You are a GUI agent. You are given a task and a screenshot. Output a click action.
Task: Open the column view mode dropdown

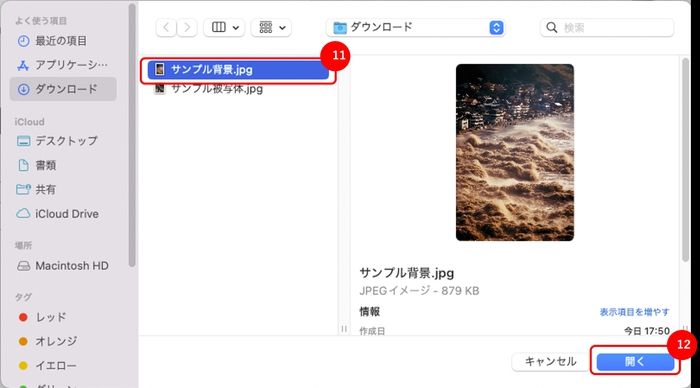point(224,28)
